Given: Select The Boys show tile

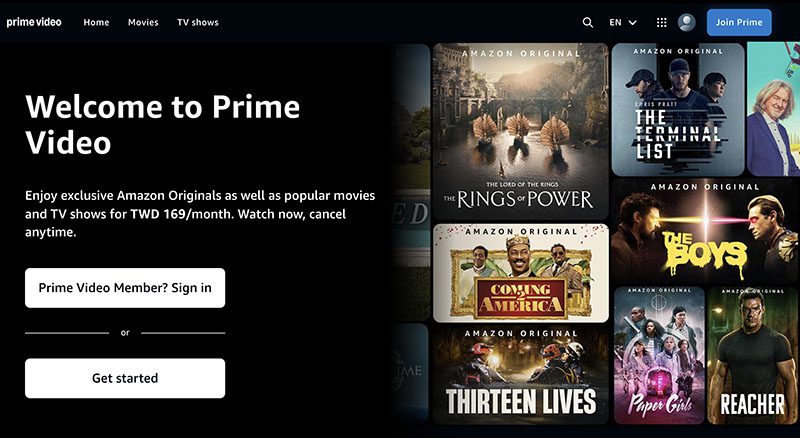Looking at the screenshot, I should (706, 231).
